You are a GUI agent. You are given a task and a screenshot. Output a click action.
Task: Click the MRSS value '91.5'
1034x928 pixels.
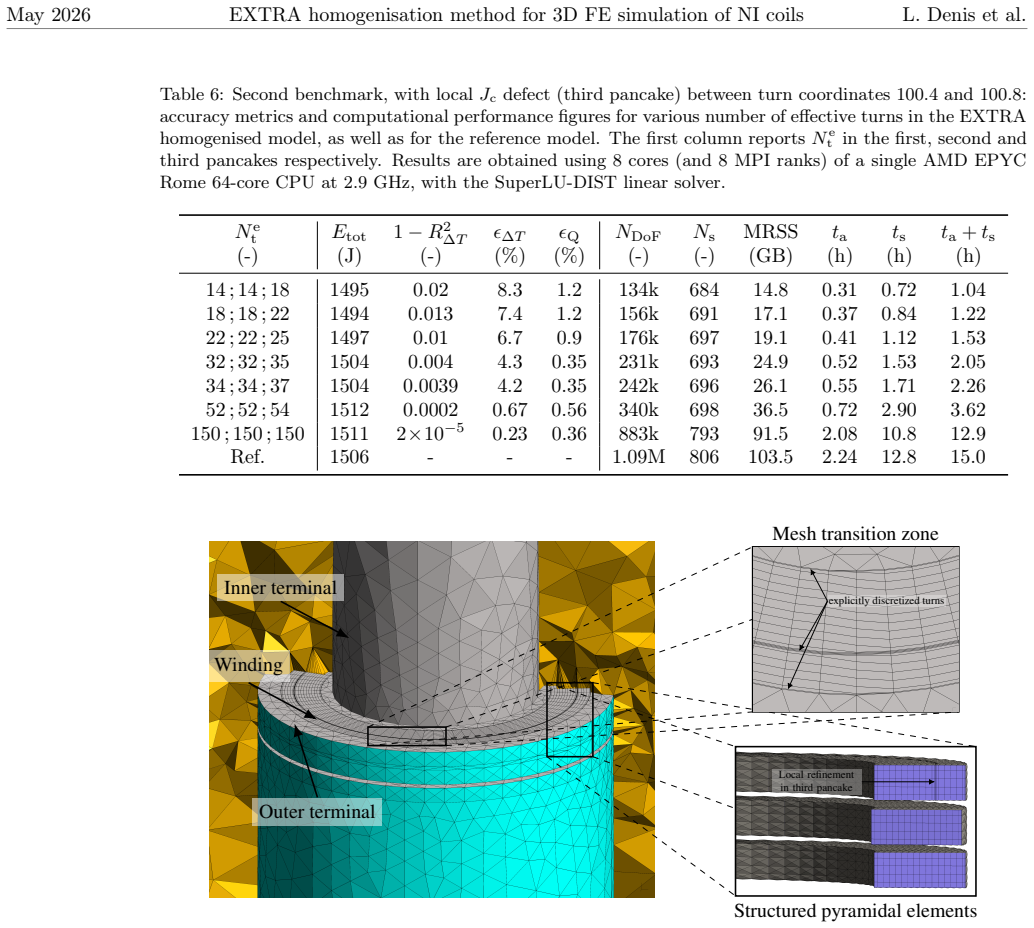click(x=770, y=433)
